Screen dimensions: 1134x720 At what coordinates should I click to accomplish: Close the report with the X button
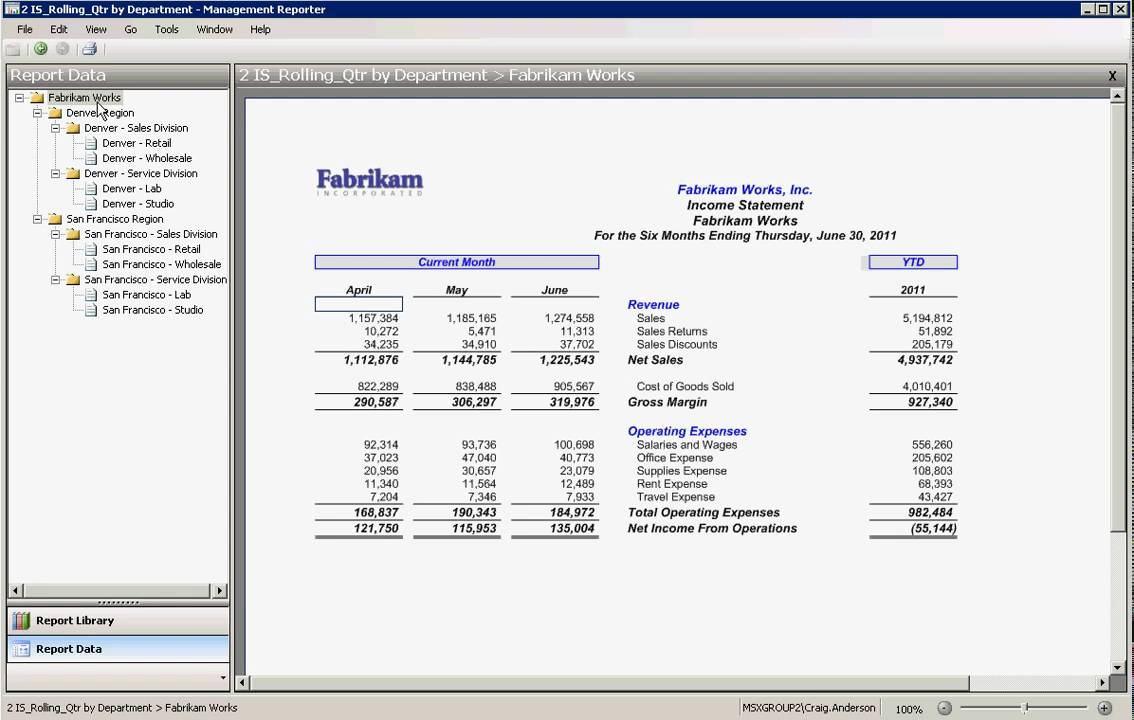1112,75
